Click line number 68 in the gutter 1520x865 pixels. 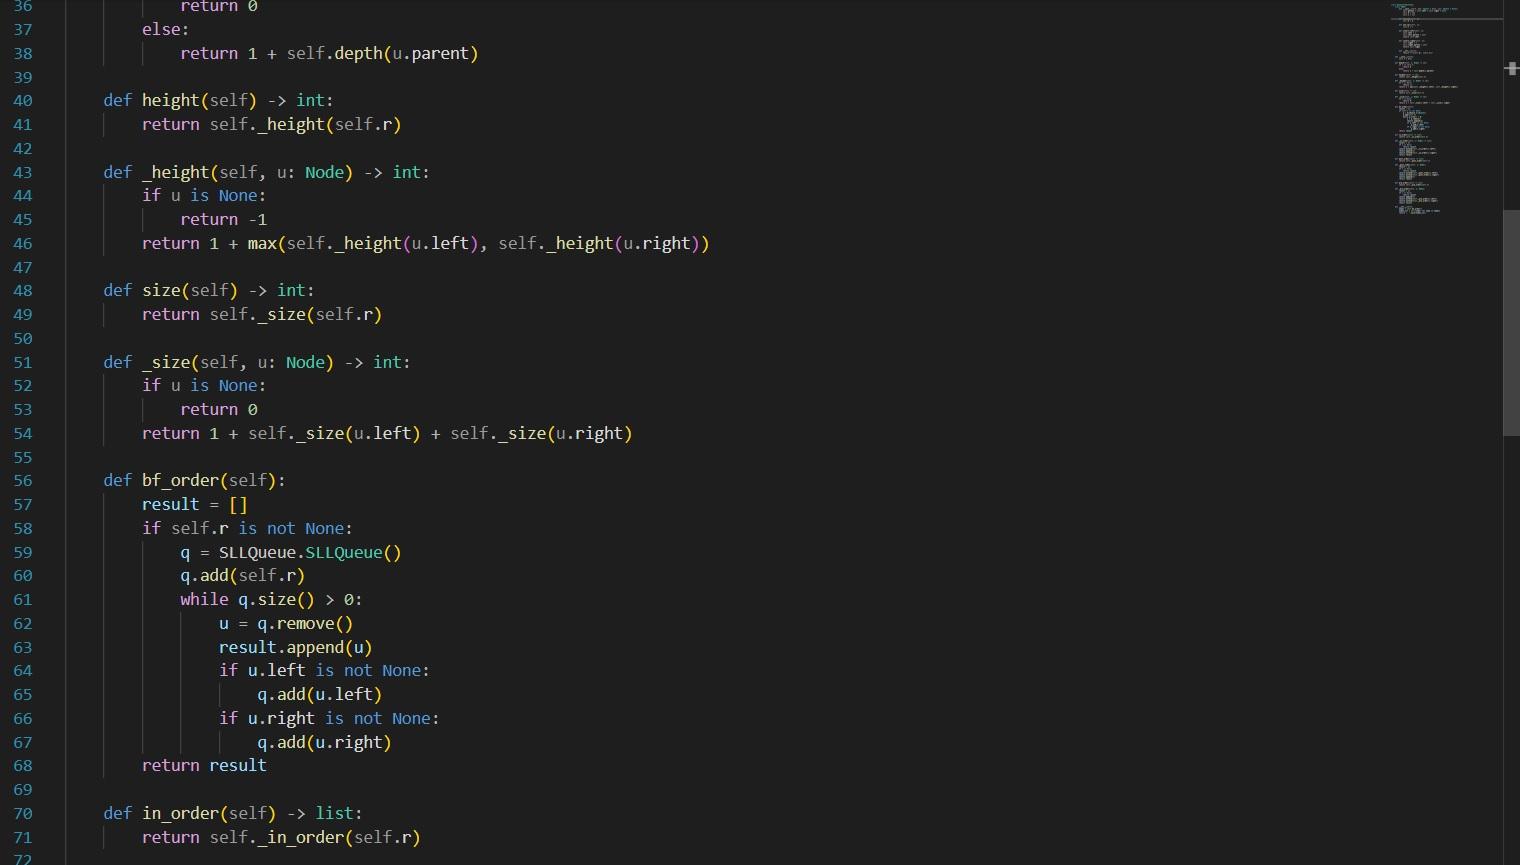tap(23, 766)
